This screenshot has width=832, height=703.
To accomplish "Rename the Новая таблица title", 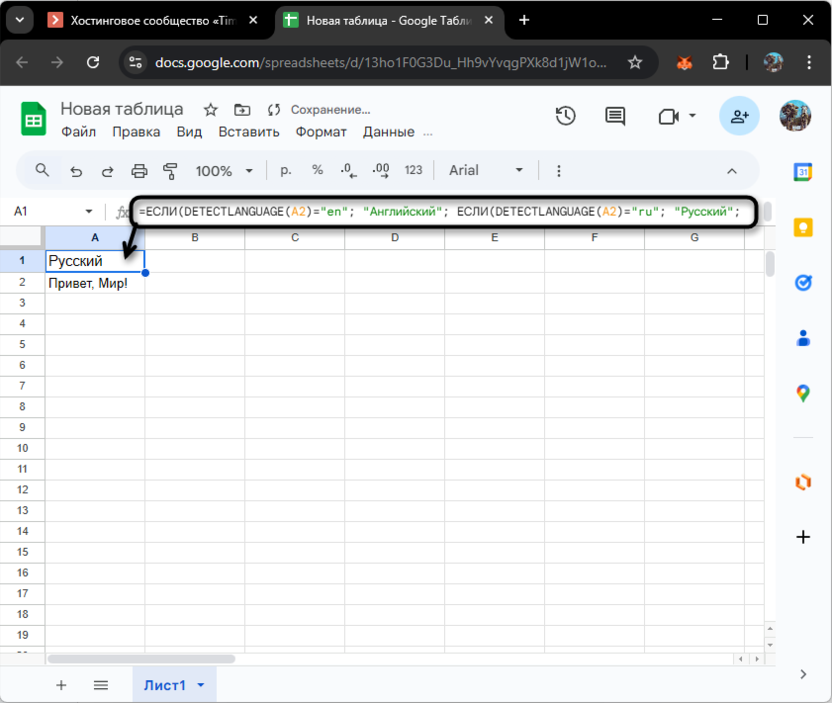I will coord(122,109).
